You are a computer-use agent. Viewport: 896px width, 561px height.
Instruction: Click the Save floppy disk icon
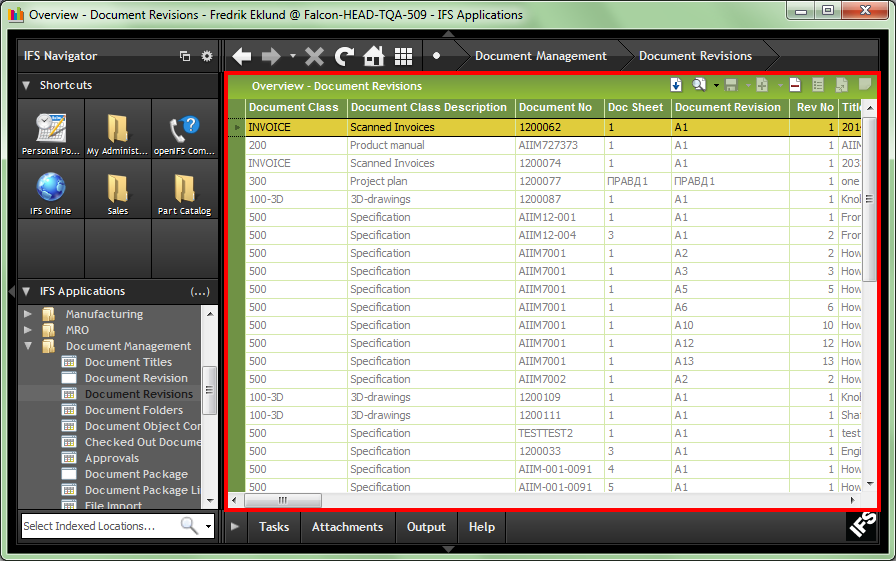(731, 85)
